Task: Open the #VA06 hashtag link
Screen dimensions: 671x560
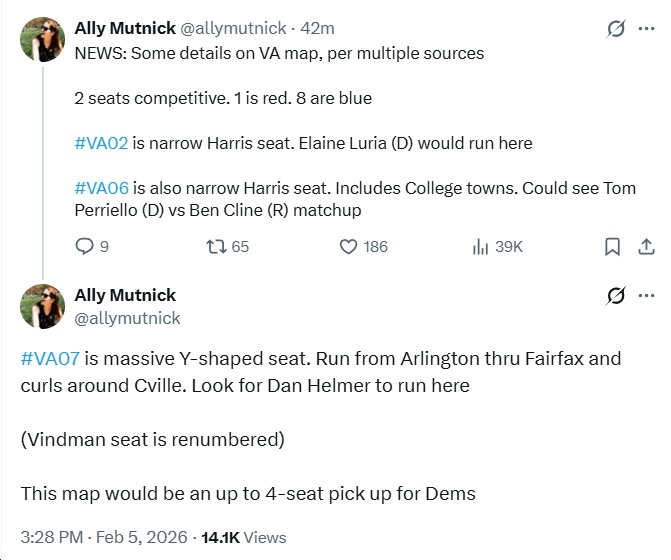Action: pos(102,188)
